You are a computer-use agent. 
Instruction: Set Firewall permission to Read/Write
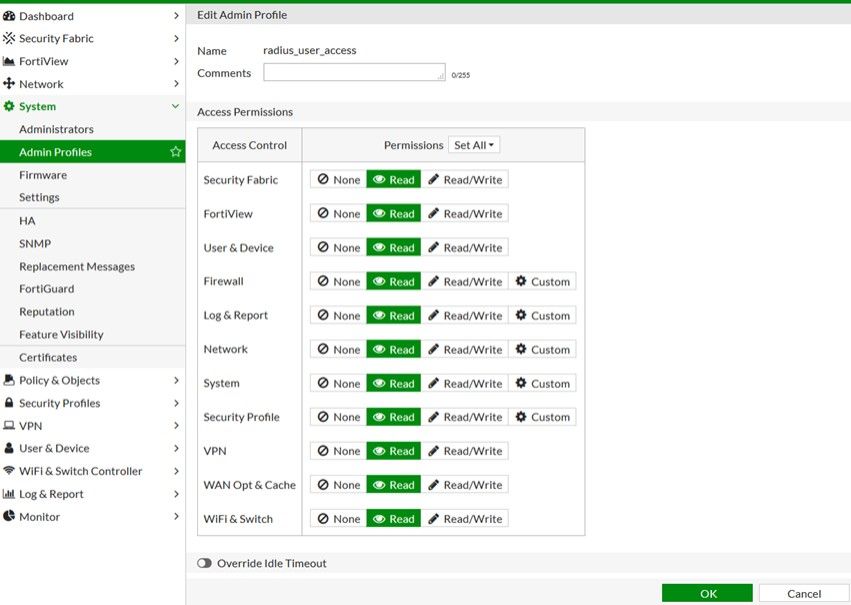coord(465,281)
